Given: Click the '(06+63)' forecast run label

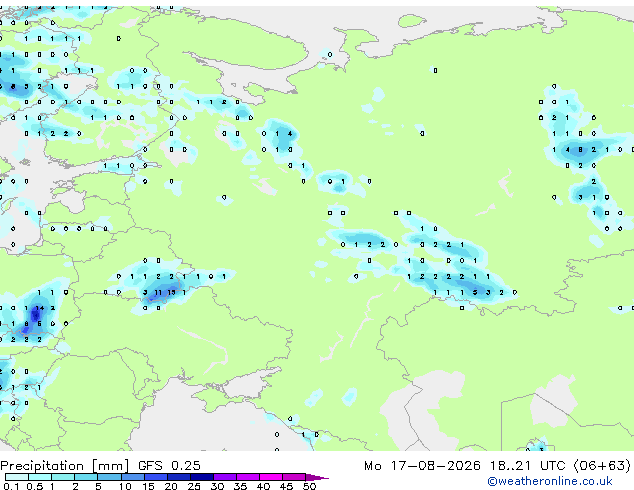Looking at the screenshot, I should [602, 466].
